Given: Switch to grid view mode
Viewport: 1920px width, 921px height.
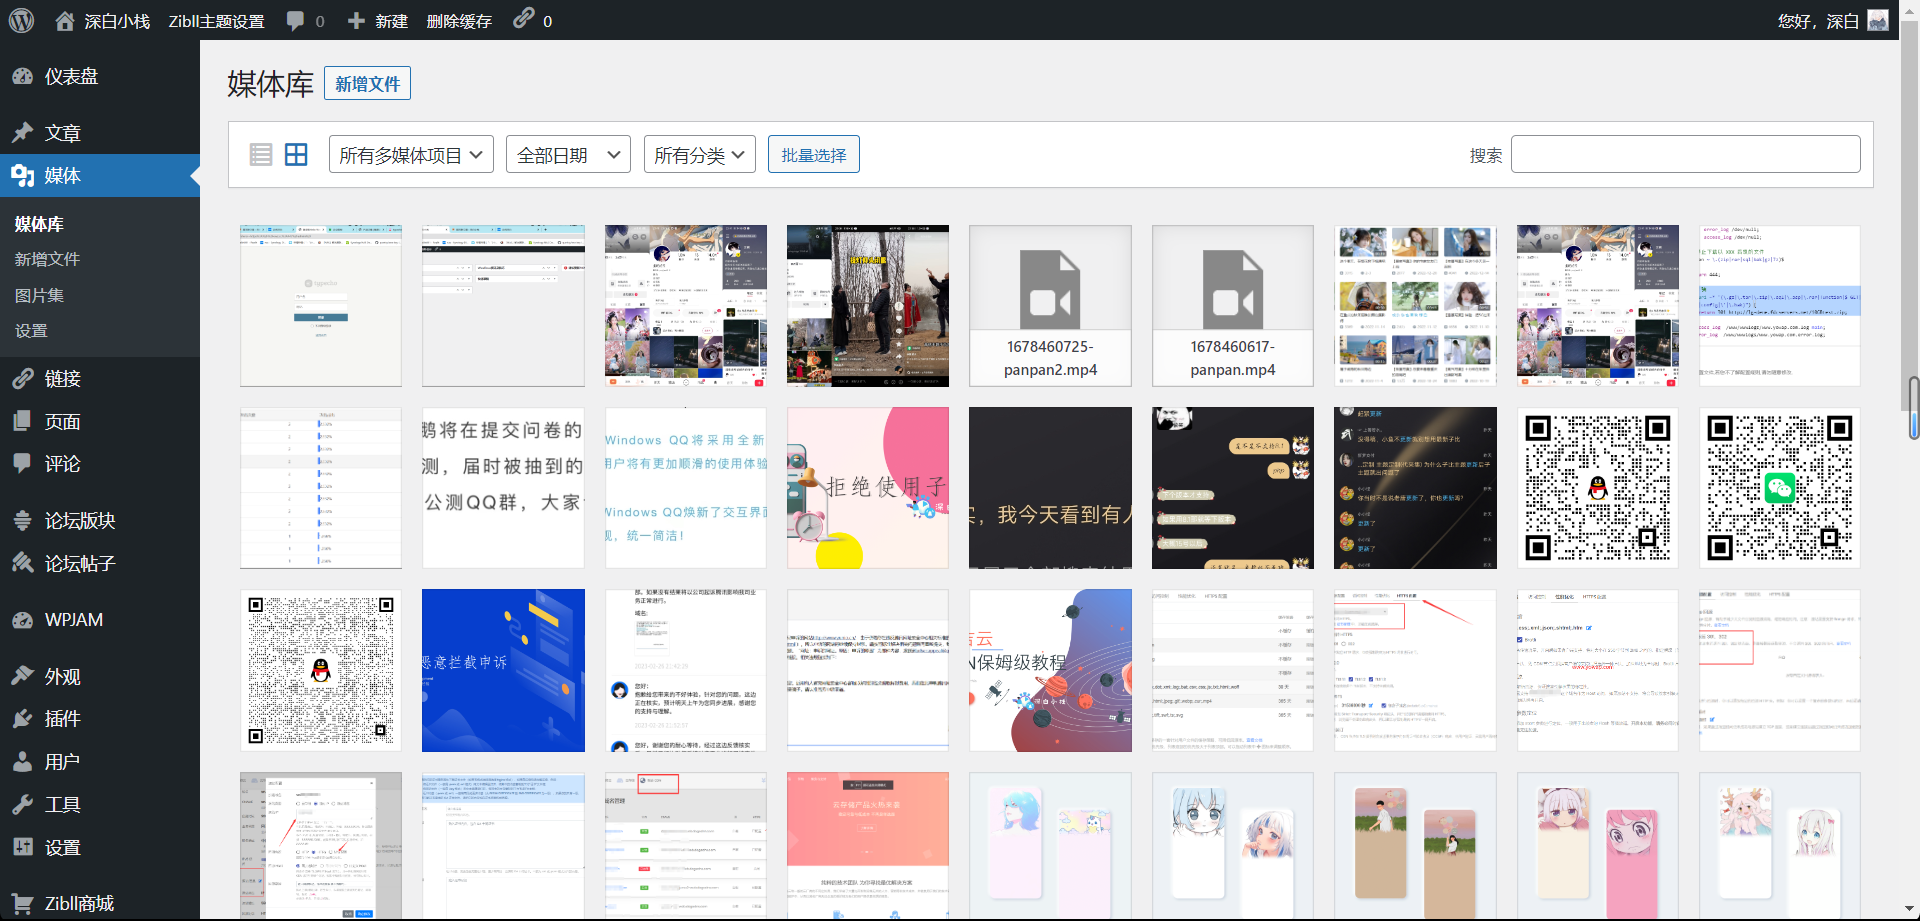Looking at the screenshot, I should point(296,154).
